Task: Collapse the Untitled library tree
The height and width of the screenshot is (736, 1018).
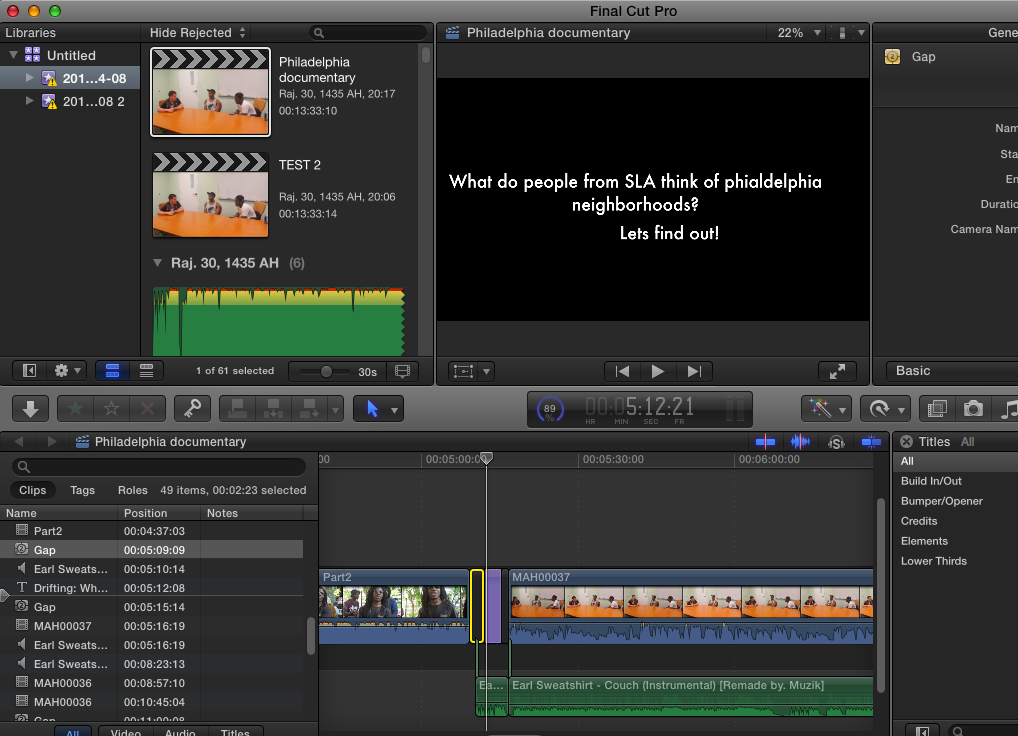Action: [x=13, y=56]
